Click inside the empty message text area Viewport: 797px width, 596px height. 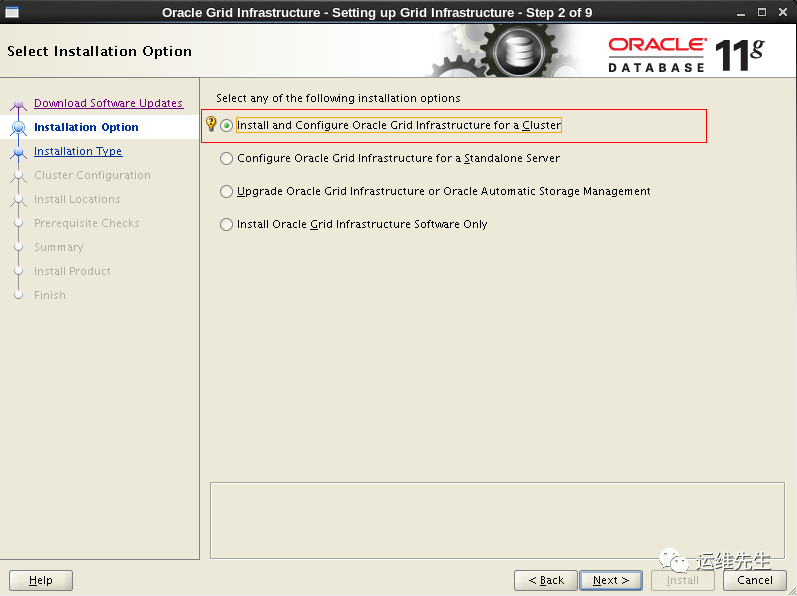pos(497,520)
